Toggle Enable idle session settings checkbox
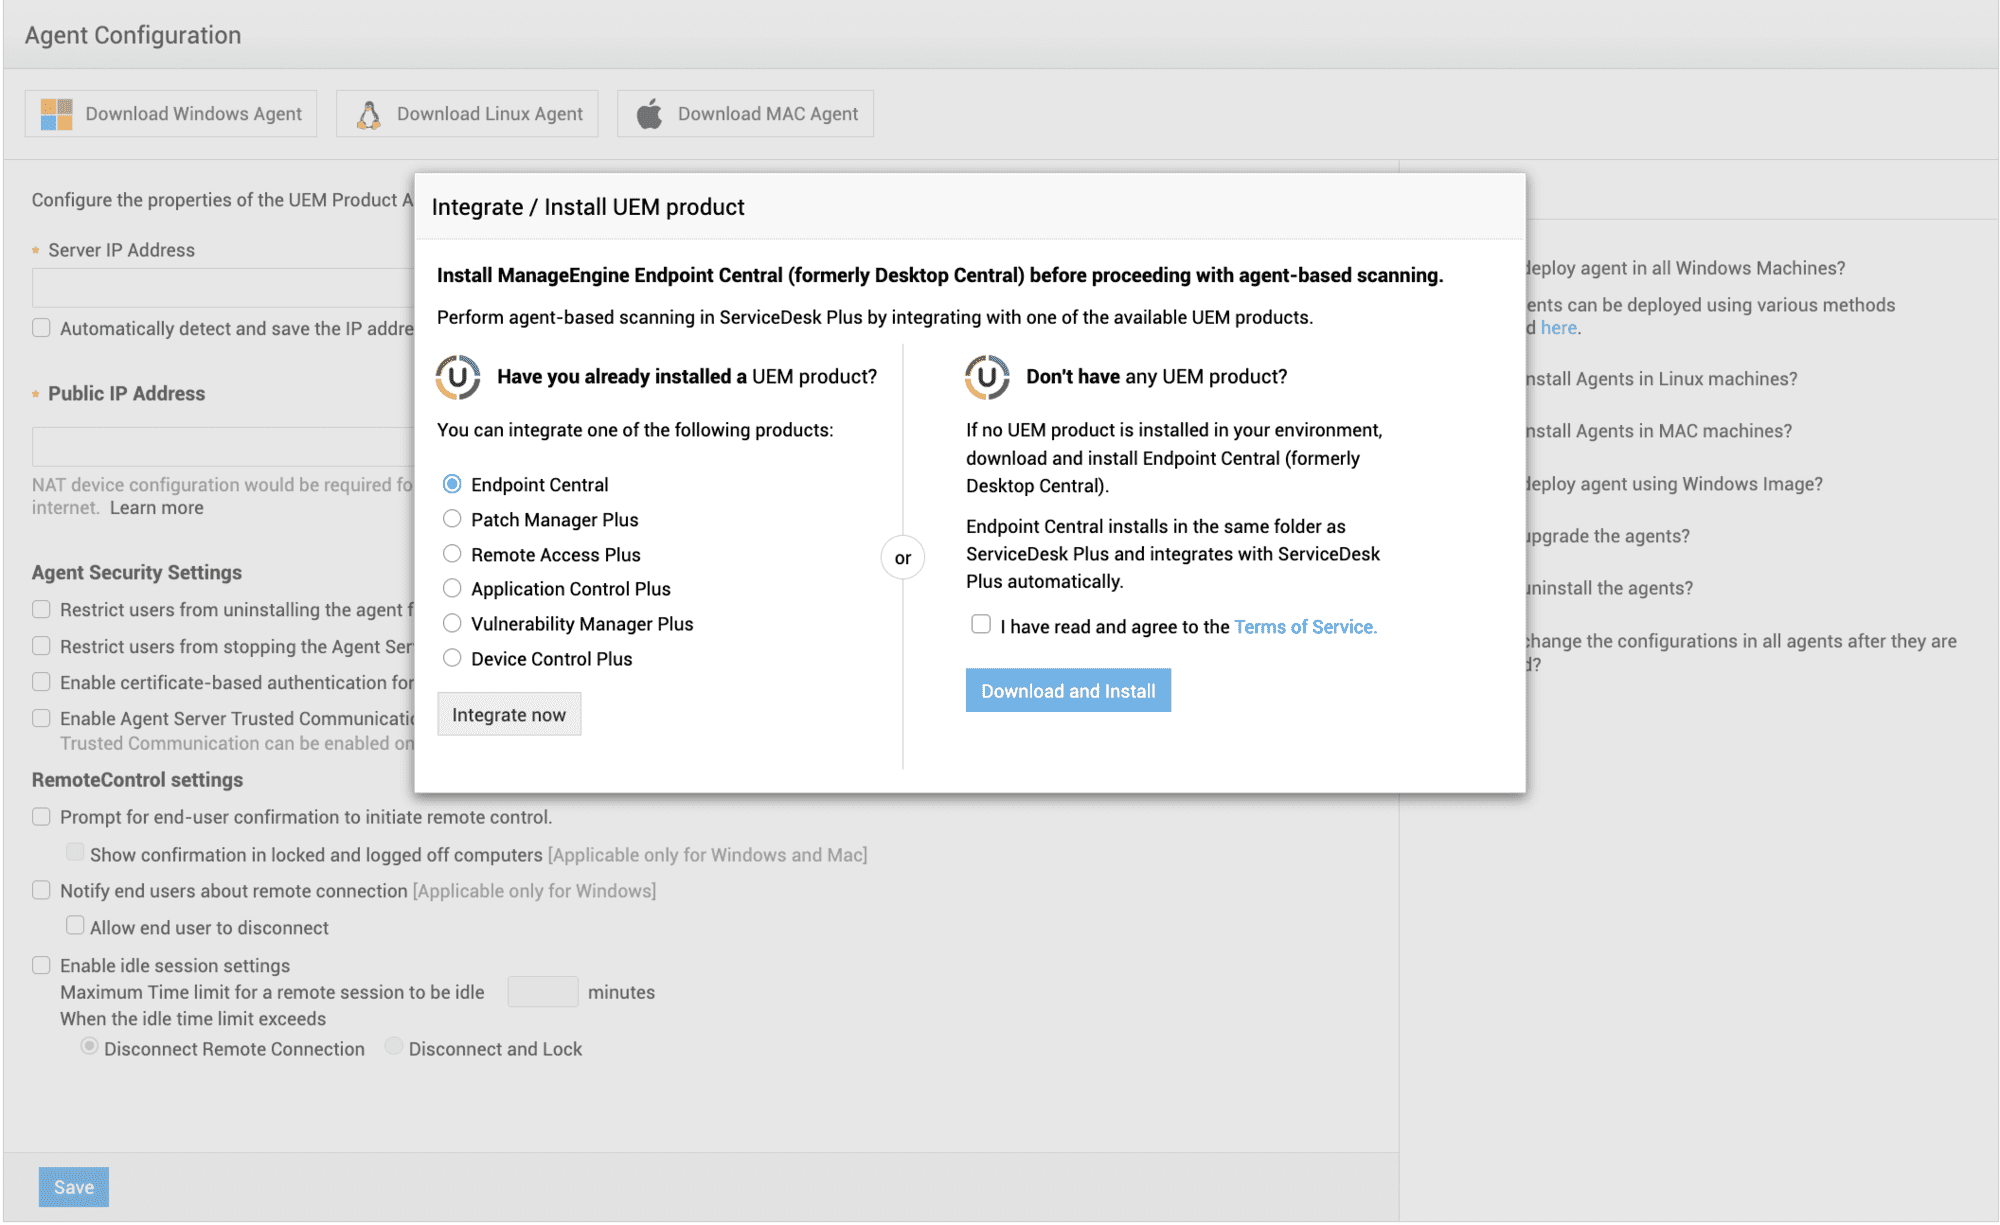The width and height of the screenshot is (2000, 1225). tap(41, 965)
